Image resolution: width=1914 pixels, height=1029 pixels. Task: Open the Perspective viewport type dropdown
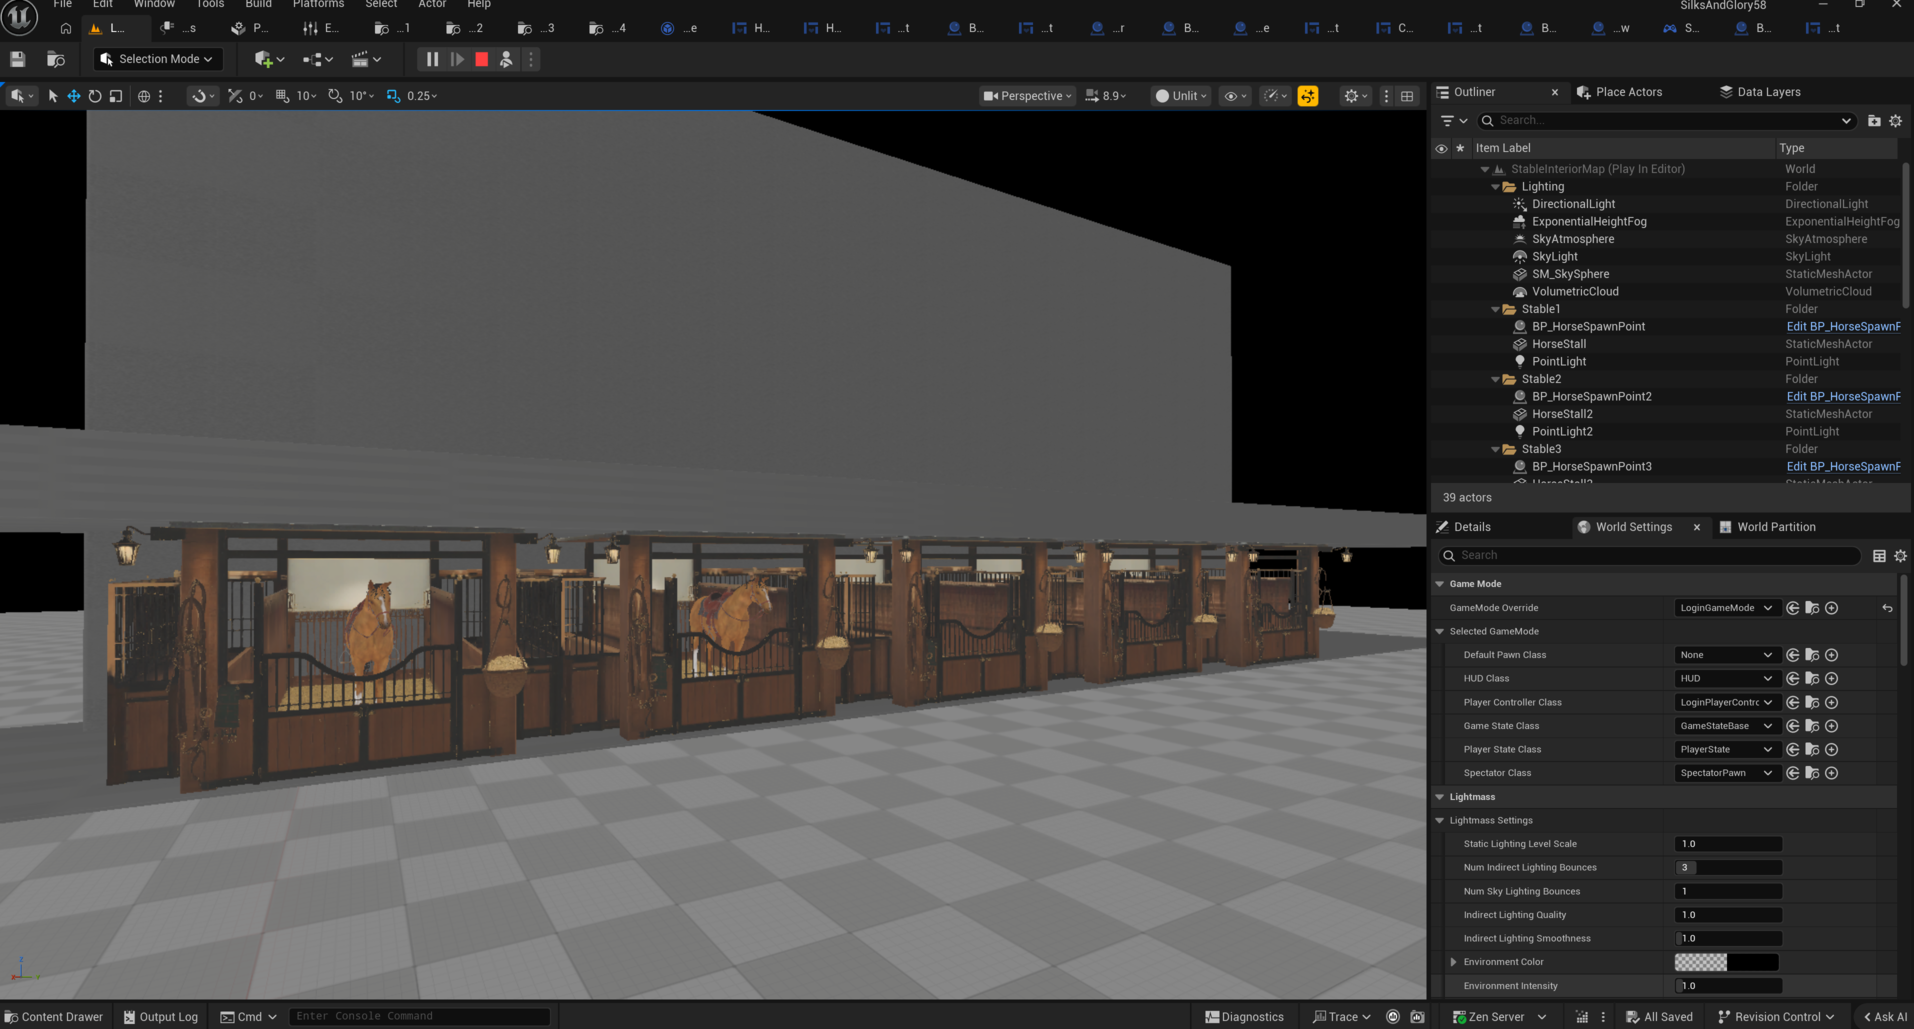click(x=1027, y=96)
